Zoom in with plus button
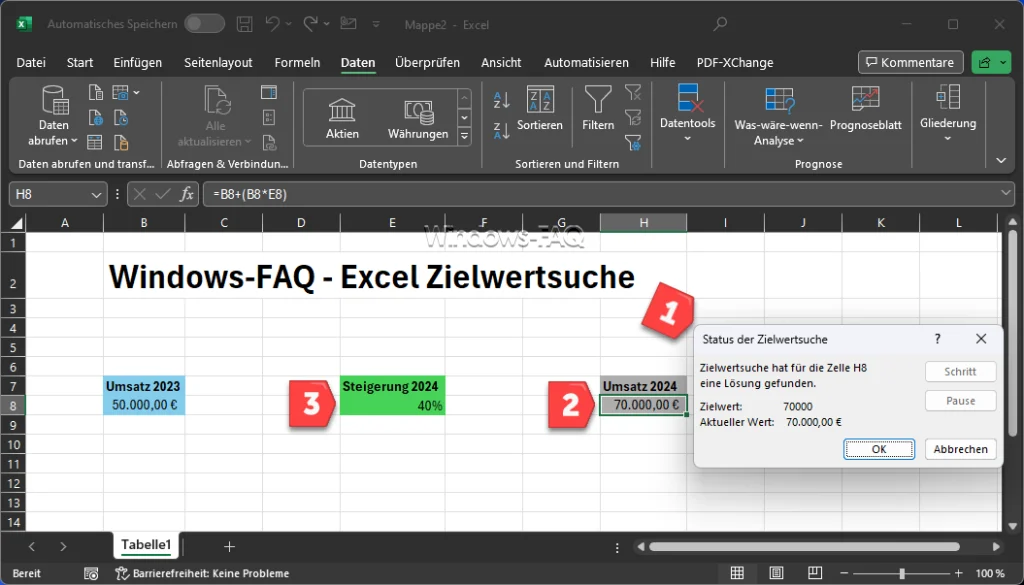The width and height of the screenshot is (1024, 585). click(x=957, y=573)
